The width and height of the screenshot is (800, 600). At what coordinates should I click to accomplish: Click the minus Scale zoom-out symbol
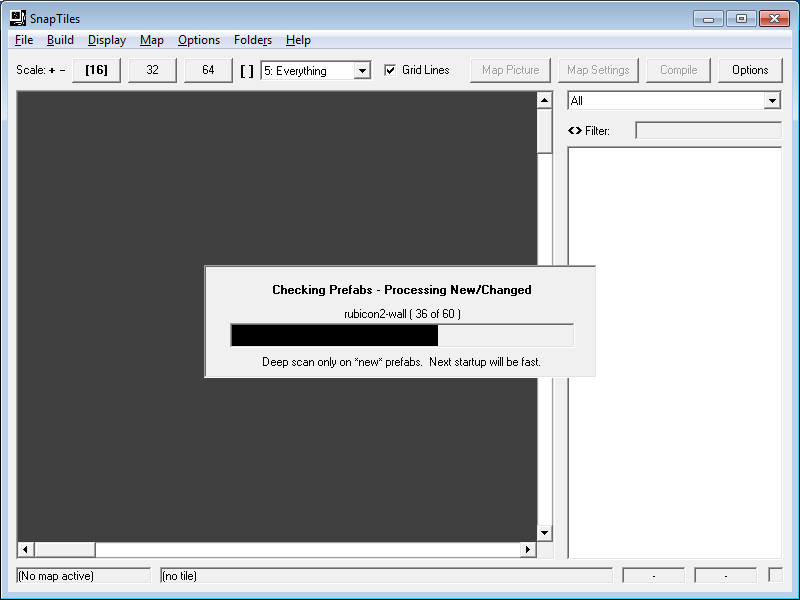pyautogui.click(x=63, y=70)
